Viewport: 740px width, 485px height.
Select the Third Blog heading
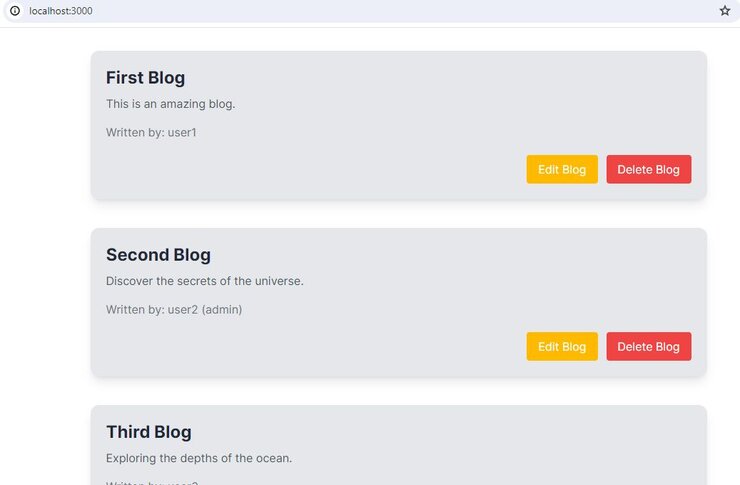[x=148, y=432]
